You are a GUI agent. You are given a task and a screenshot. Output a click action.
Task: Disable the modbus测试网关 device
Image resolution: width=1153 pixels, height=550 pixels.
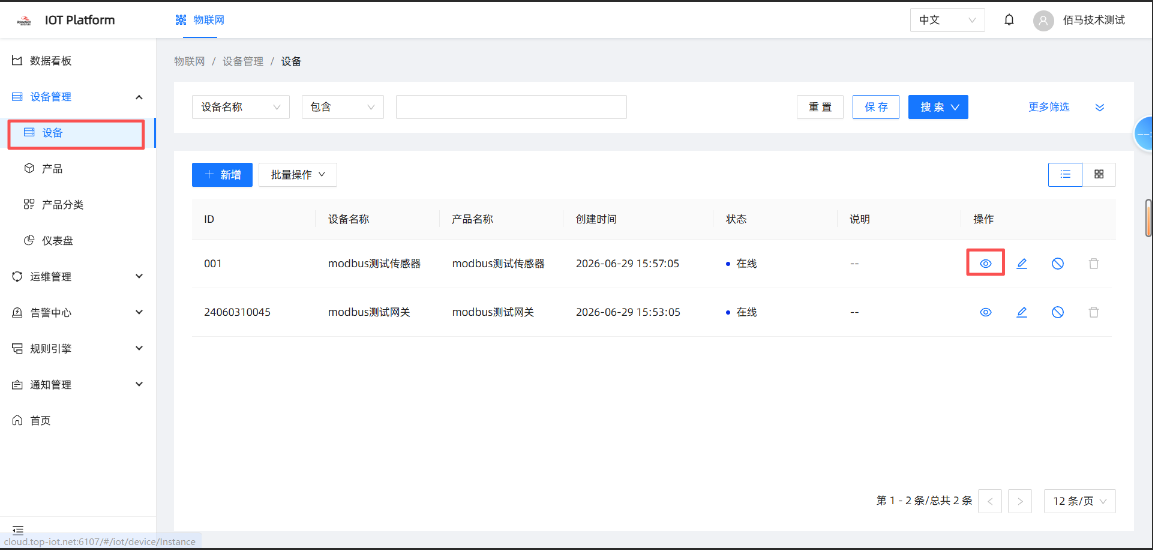[x=1057, y=312]
